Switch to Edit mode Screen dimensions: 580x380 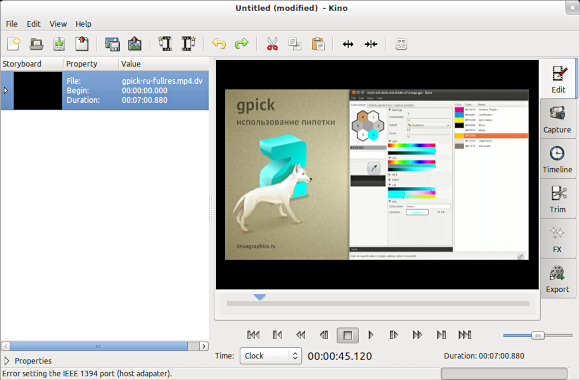click(558, 79)
